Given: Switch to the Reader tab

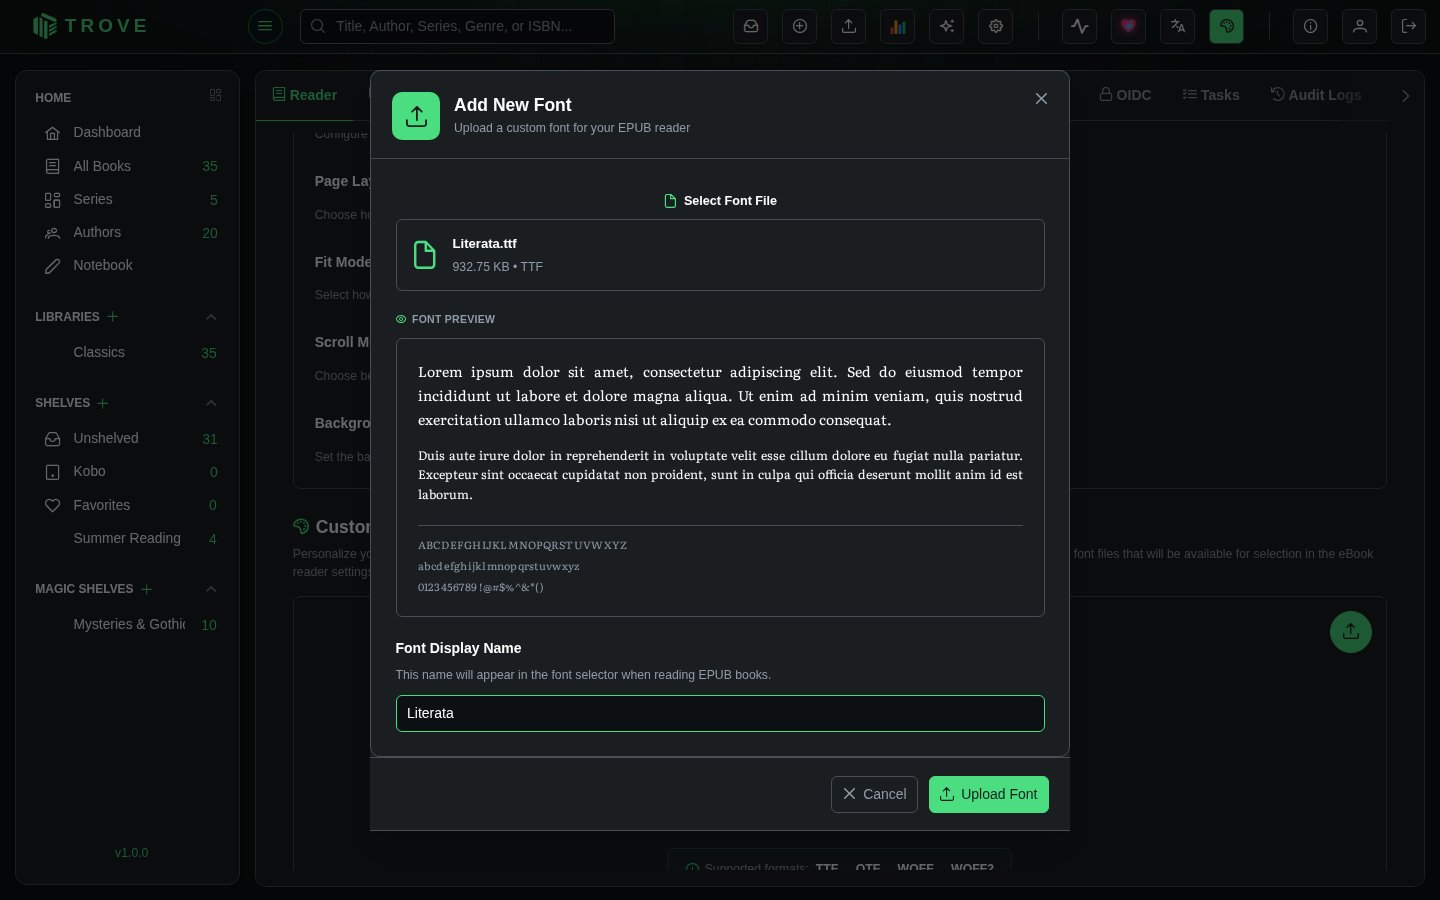Looking at the screenshot, I should [305, 95].
